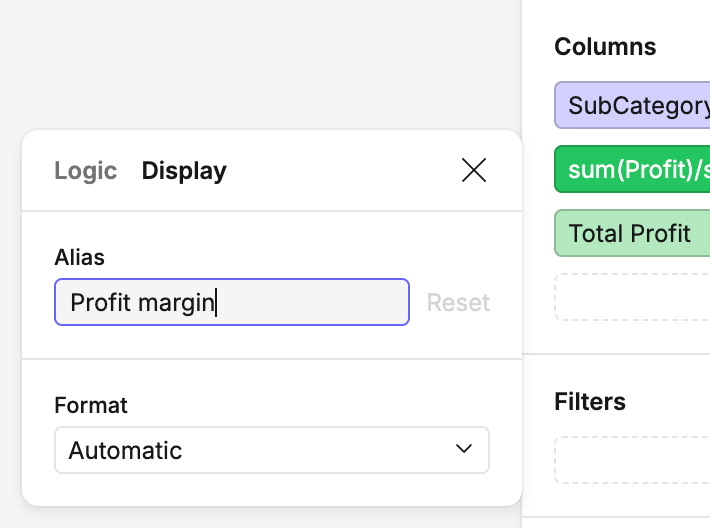Viewport: 710px width, 528px height.
Task: Switch to the Logic tab
Action: (85, 171)
